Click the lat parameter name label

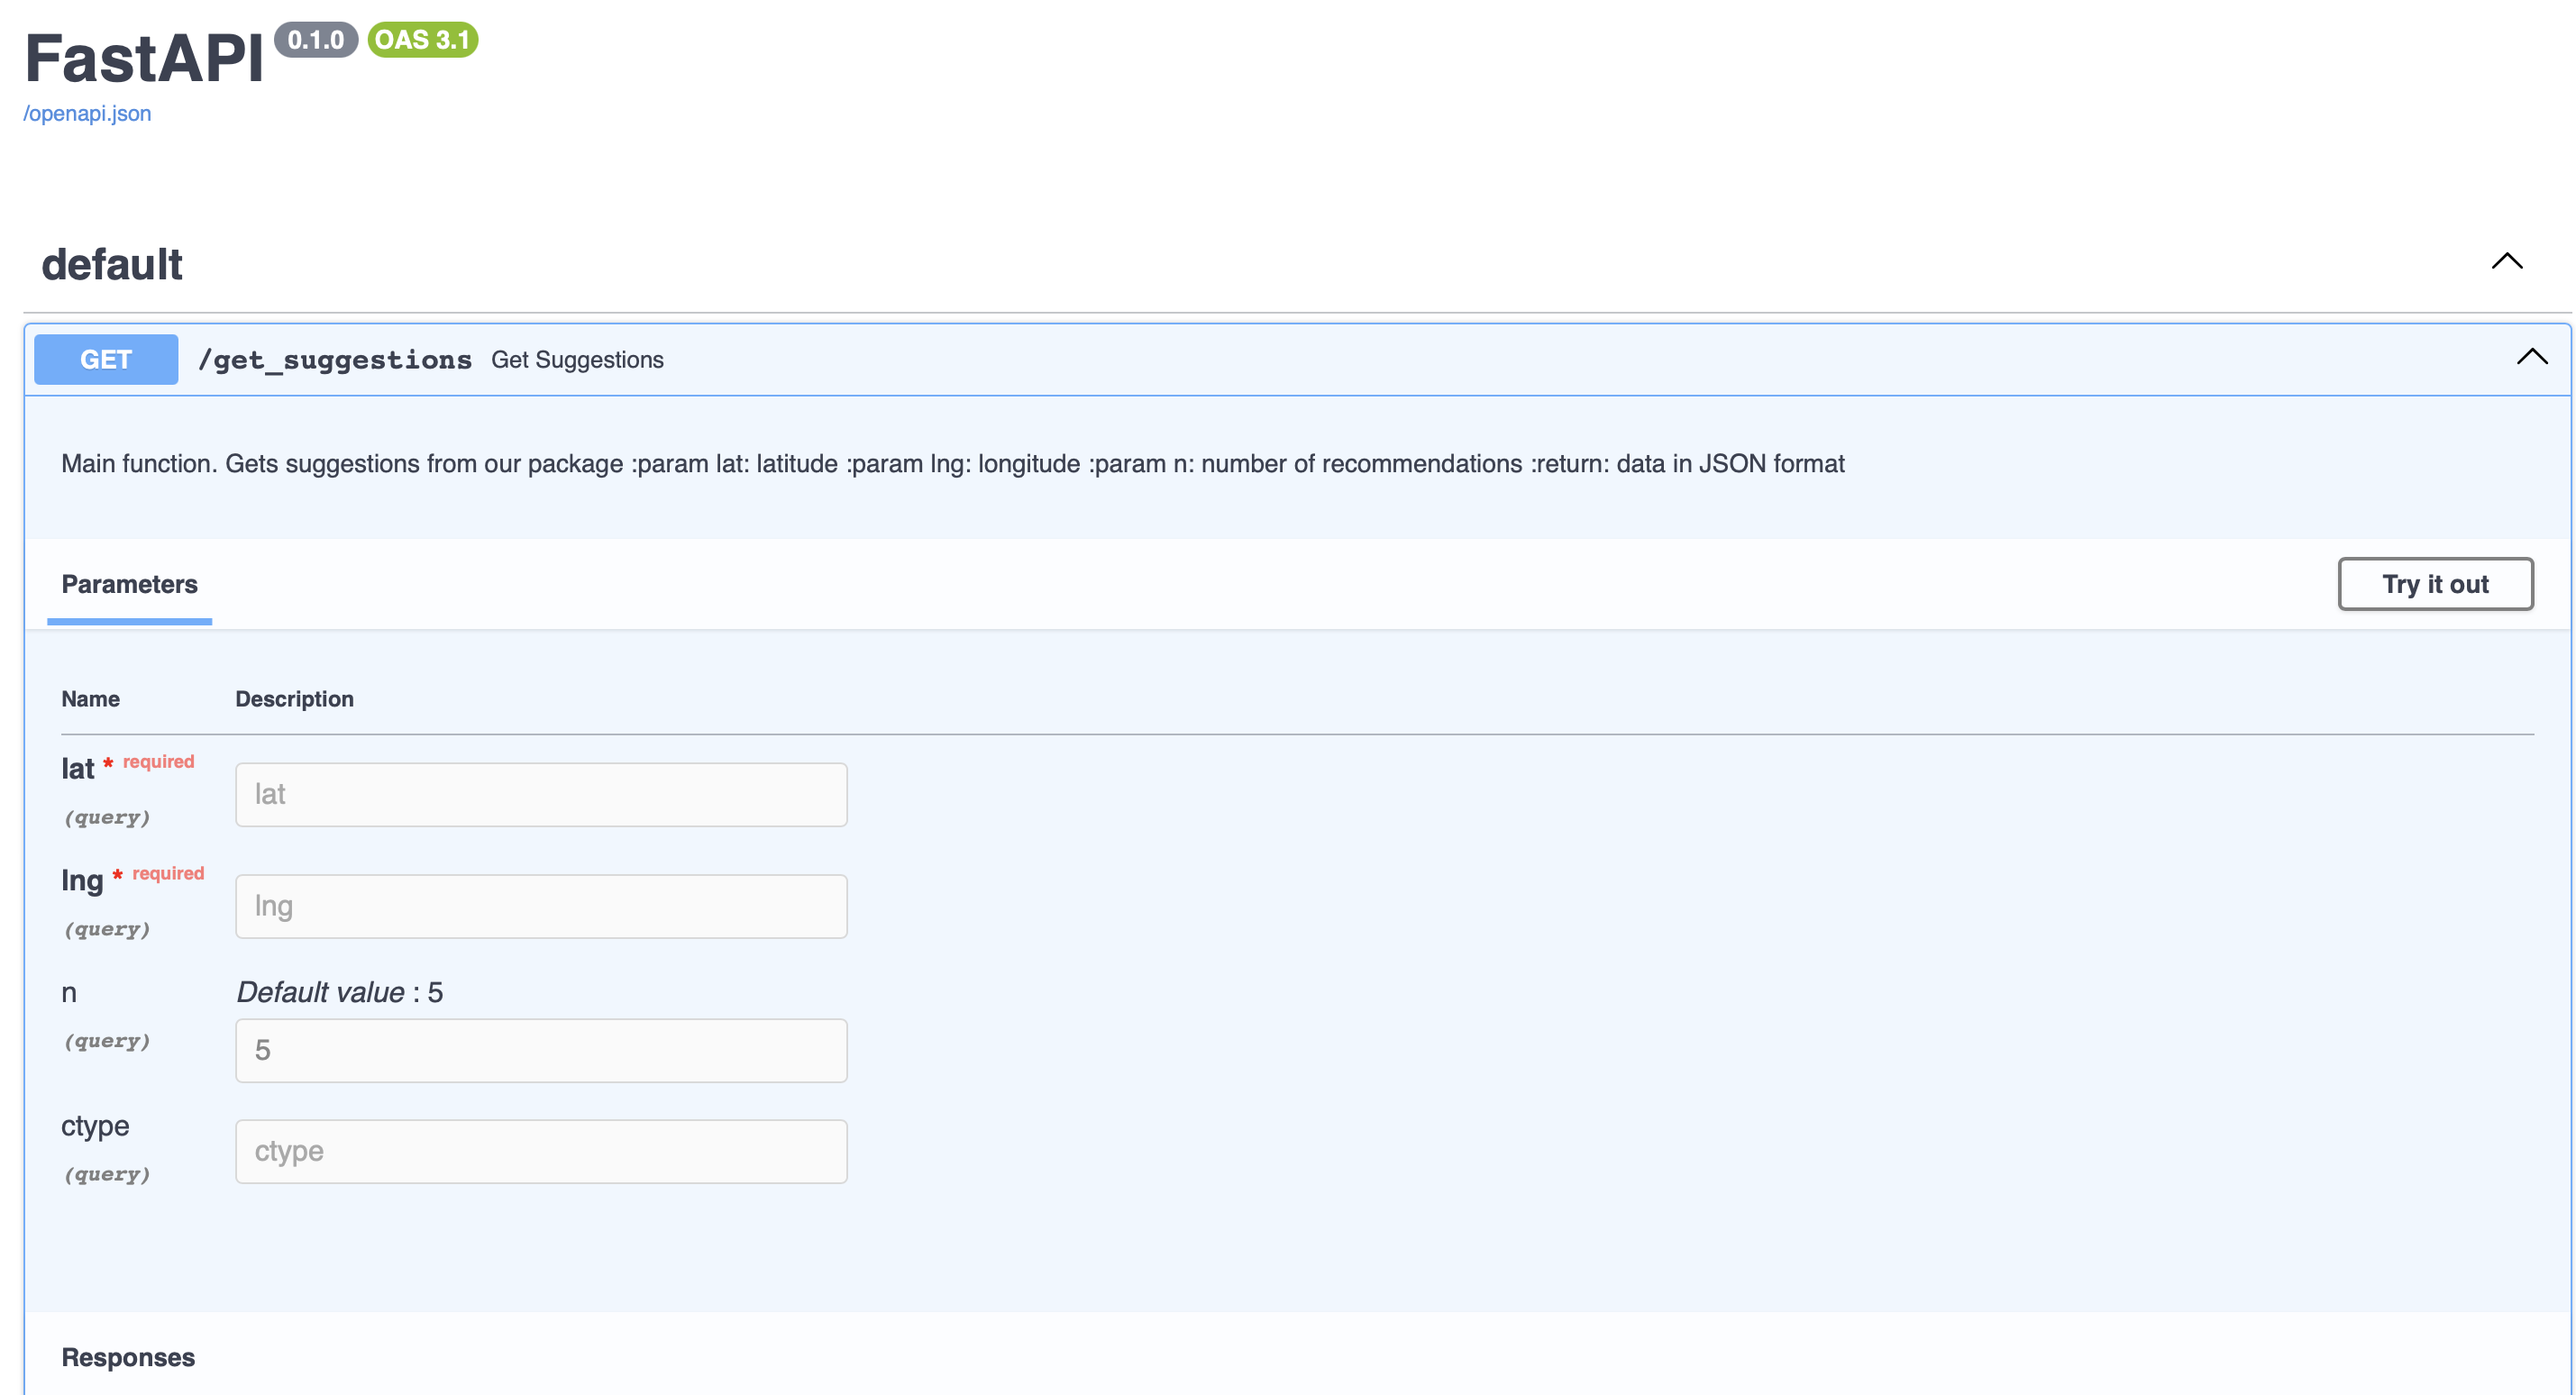pos(78,768)
